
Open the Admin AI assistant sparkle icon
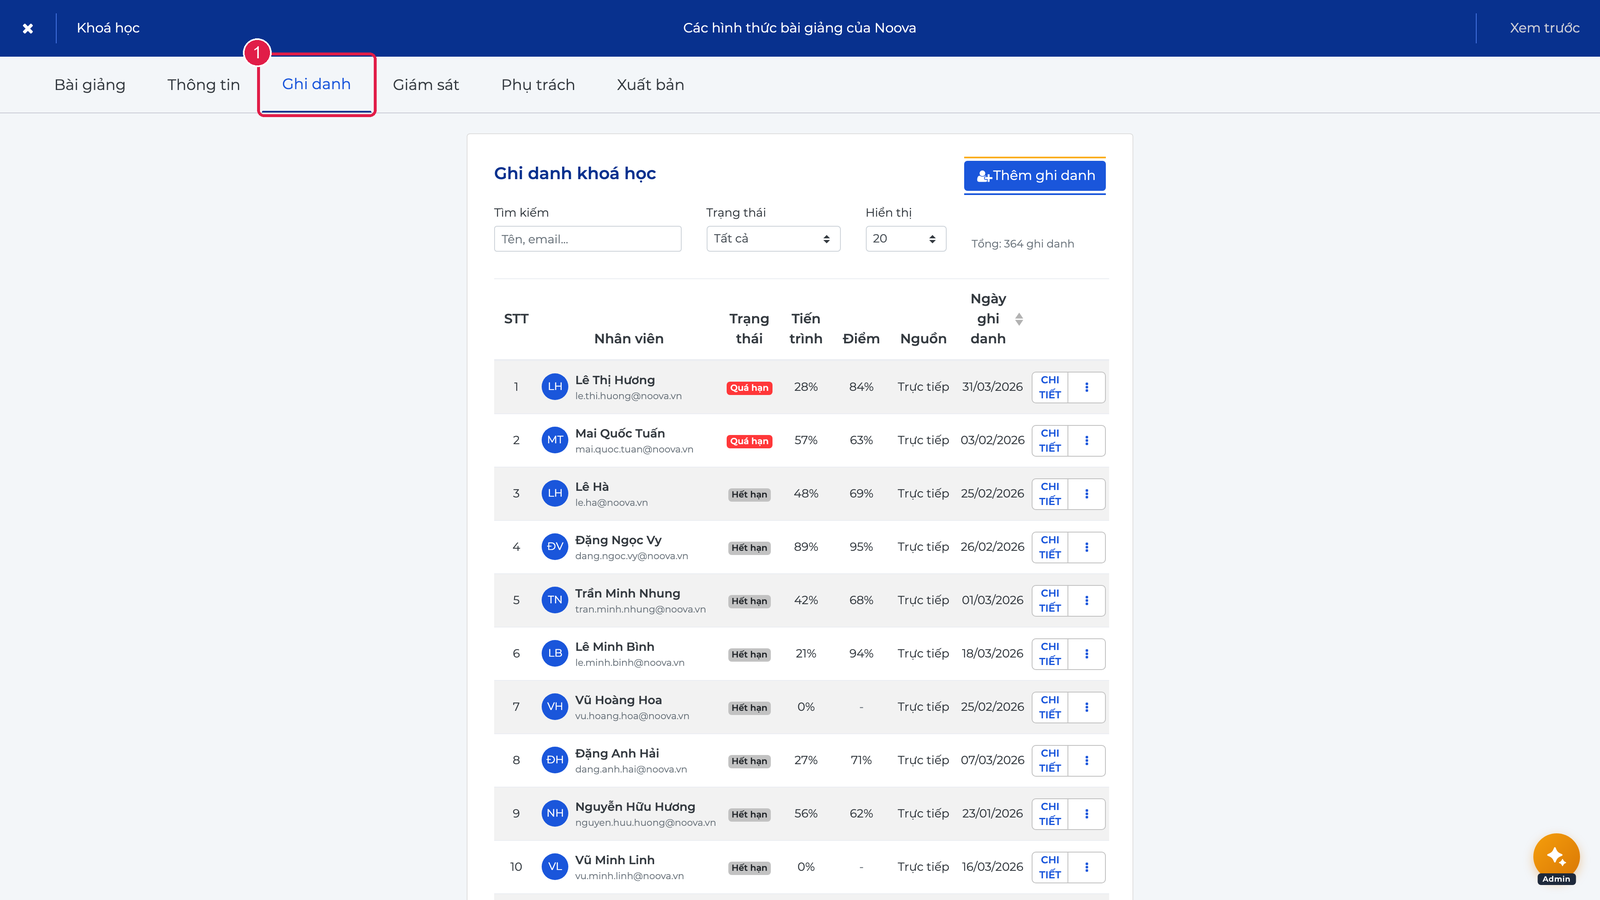(1556, 857)
